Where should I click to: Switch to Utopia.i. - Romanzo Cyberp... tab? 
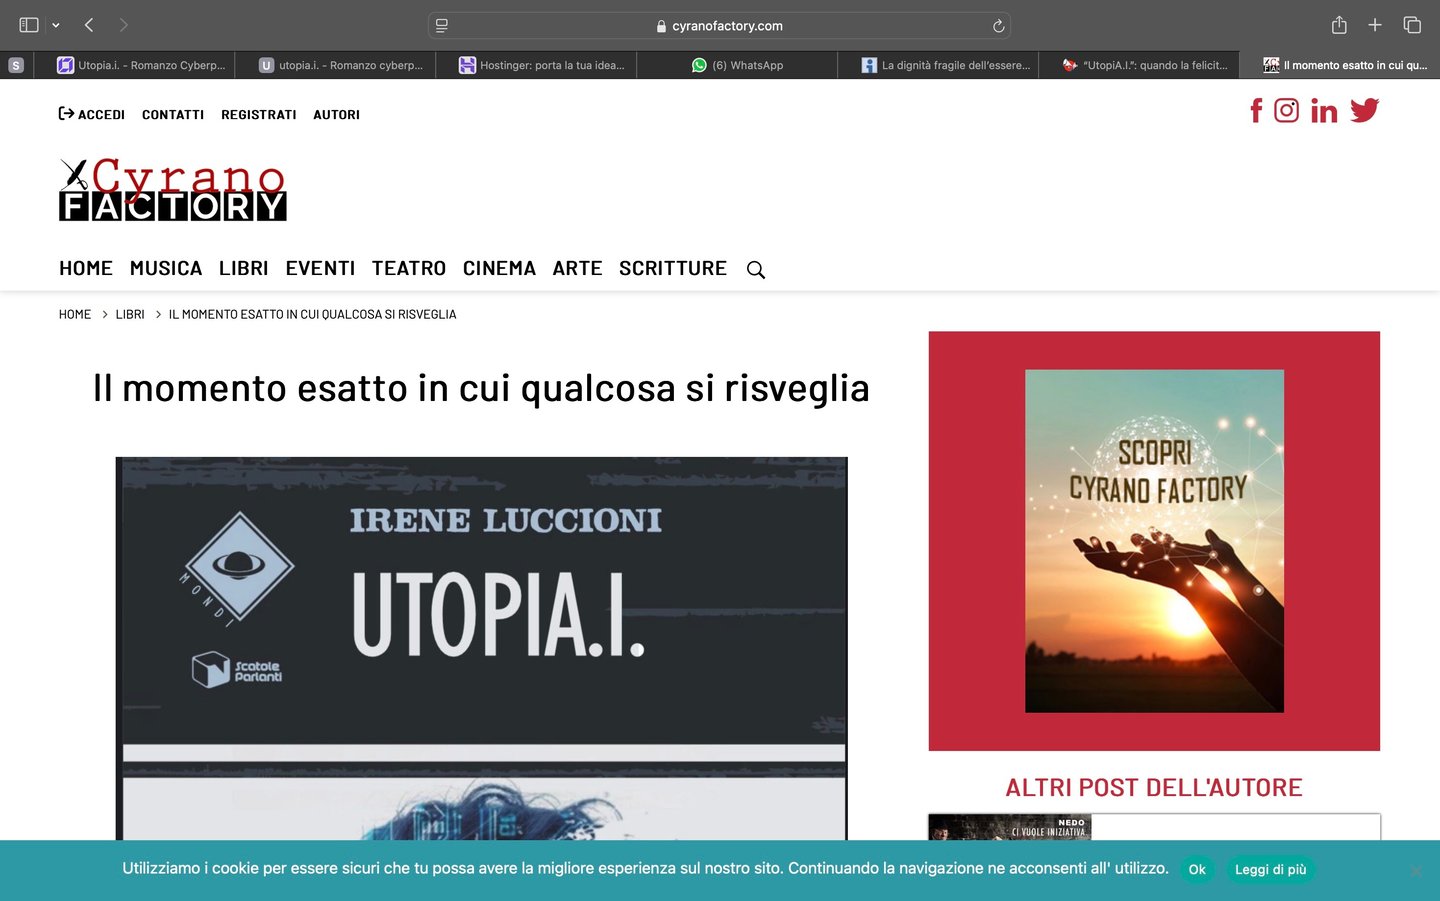click(134, 65)
